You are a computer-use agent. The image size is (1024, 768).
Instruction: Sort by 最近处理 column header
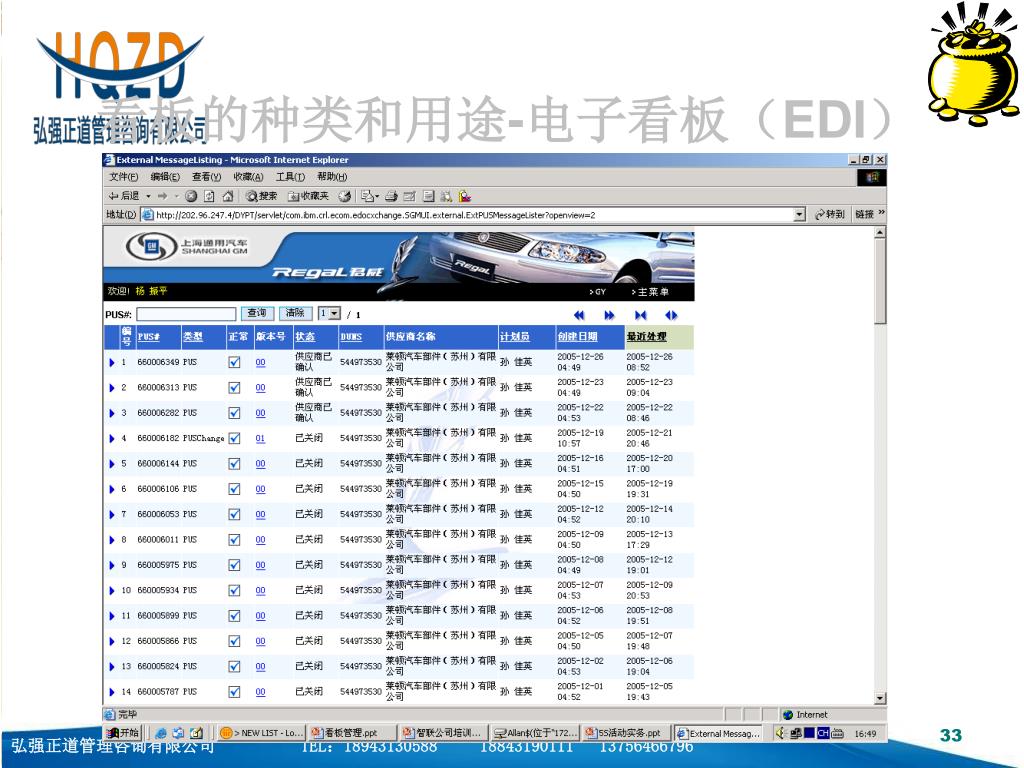tap(647, 337)
